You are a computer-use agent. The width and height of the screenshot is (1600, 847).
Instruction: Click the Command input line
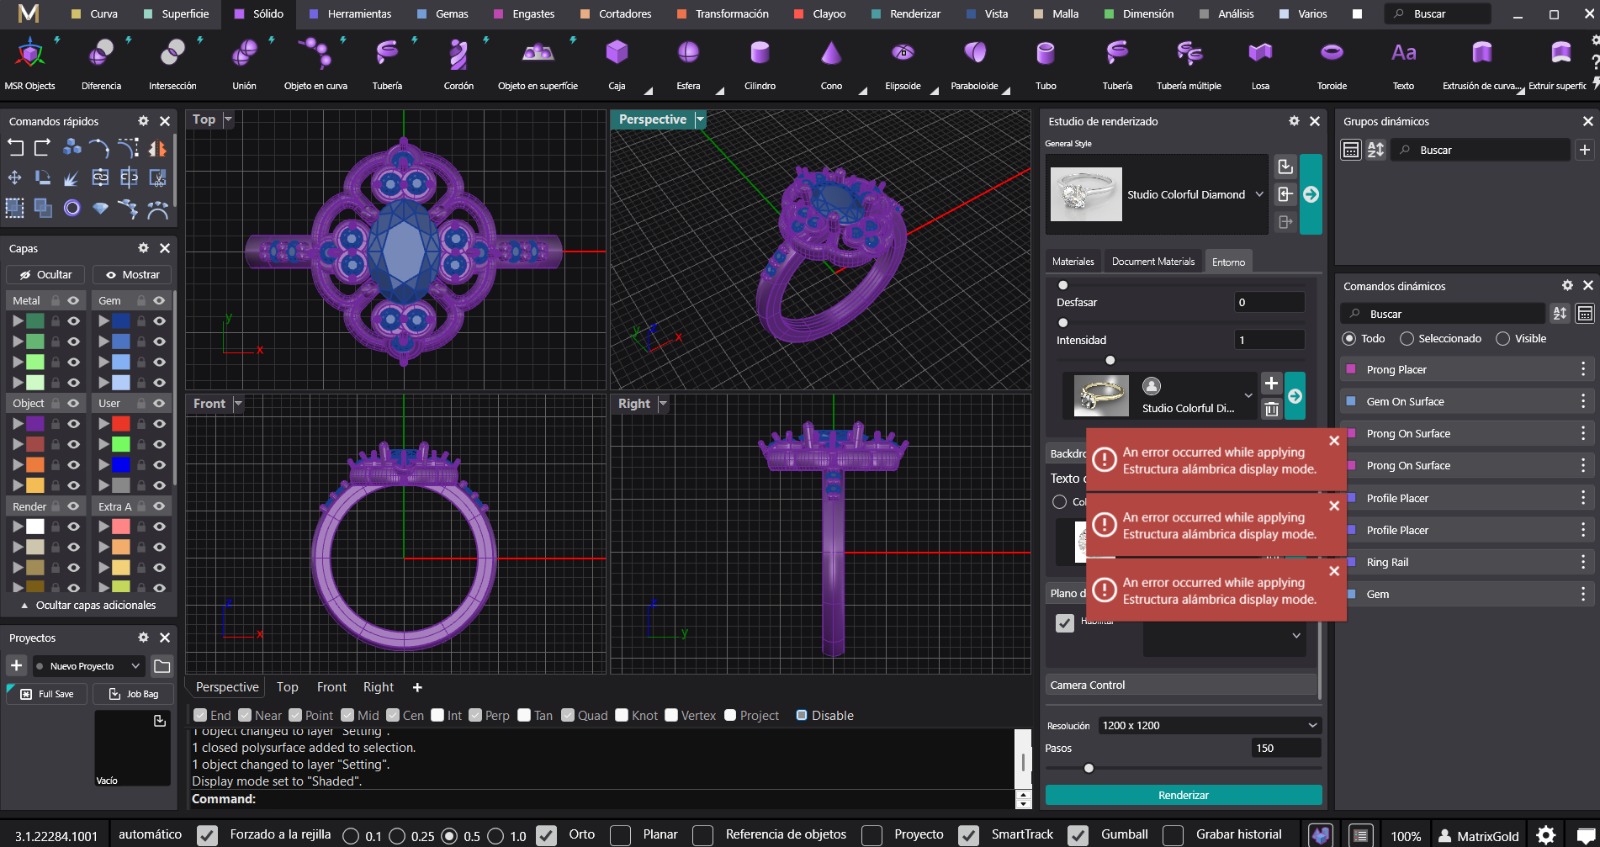602,799
